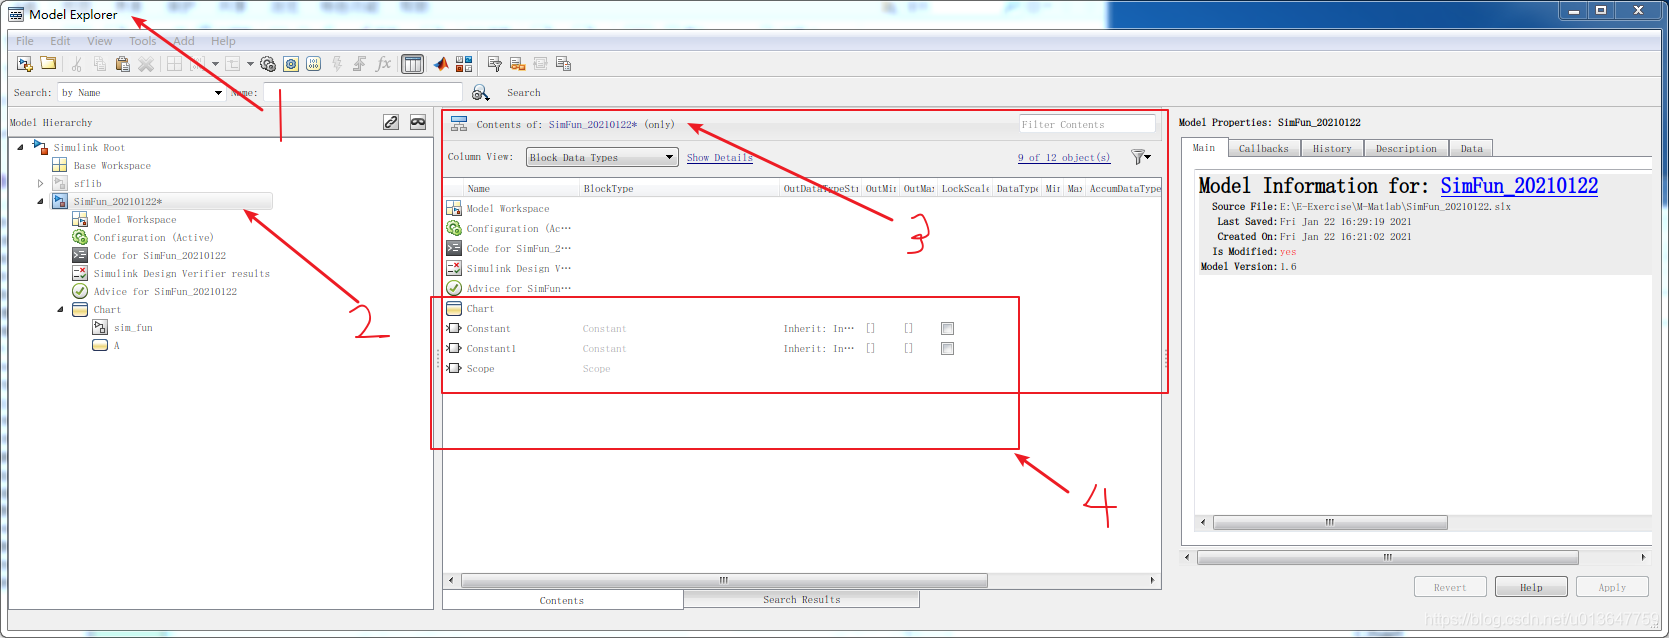The image size is (1669, 638).
Task: Switch to the Callbacks tab
Action: click(1263, 148)
